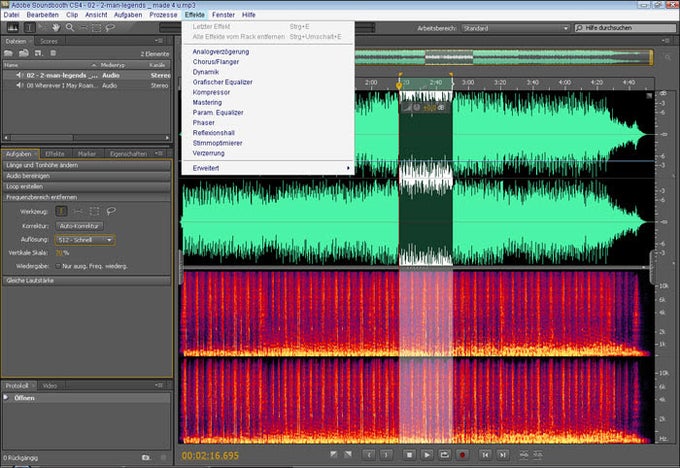Click the fade out icon in transport bar
Screen dimensions: 680x468
click(x=348, y=454)
